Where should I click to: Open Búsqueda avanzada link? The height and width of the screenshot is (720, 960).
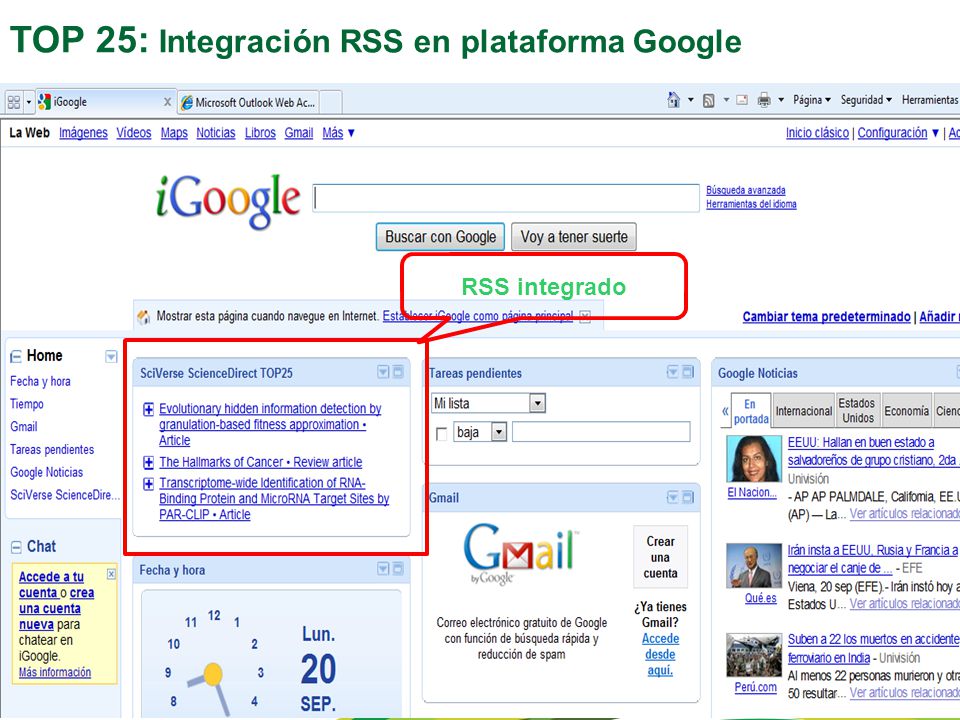tap(746, 190)
